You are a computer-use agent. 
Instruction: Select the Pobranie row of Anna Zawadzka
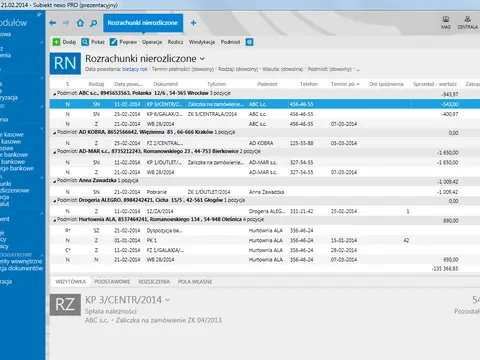click(265, 192)
